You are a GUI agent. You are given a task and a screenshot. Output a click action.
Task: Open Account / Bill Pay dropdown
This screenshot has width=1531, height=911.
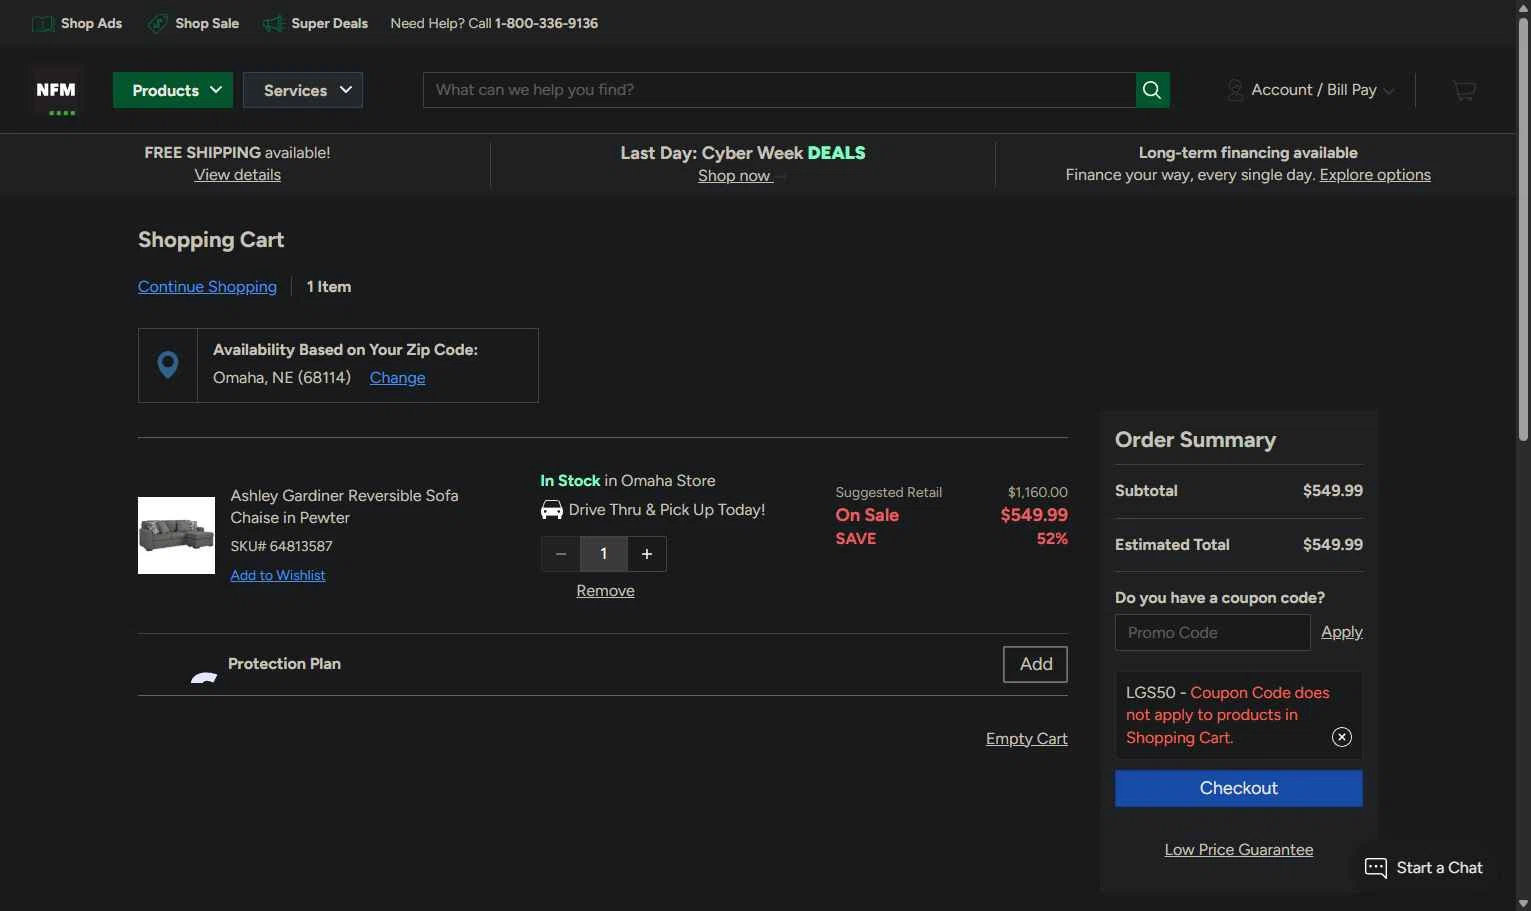(1310, 90)
